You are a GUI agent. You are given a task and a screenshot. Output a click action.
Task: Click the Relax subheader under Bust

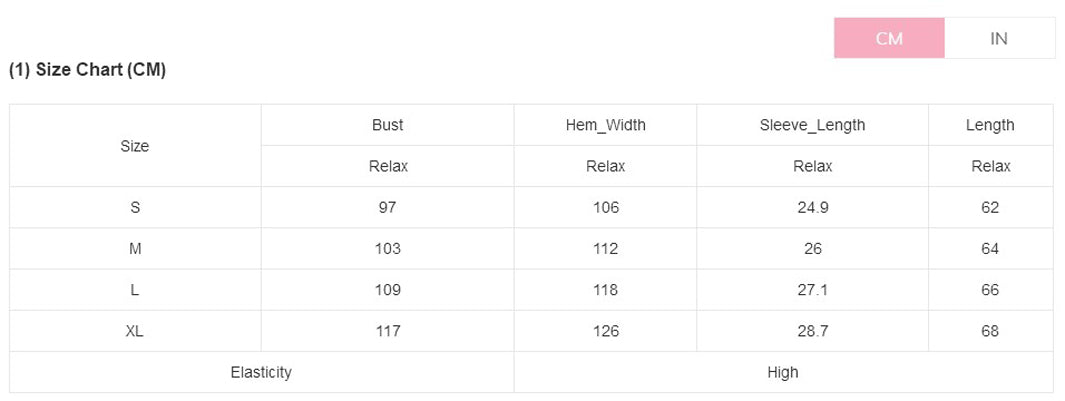click(387, 167)
